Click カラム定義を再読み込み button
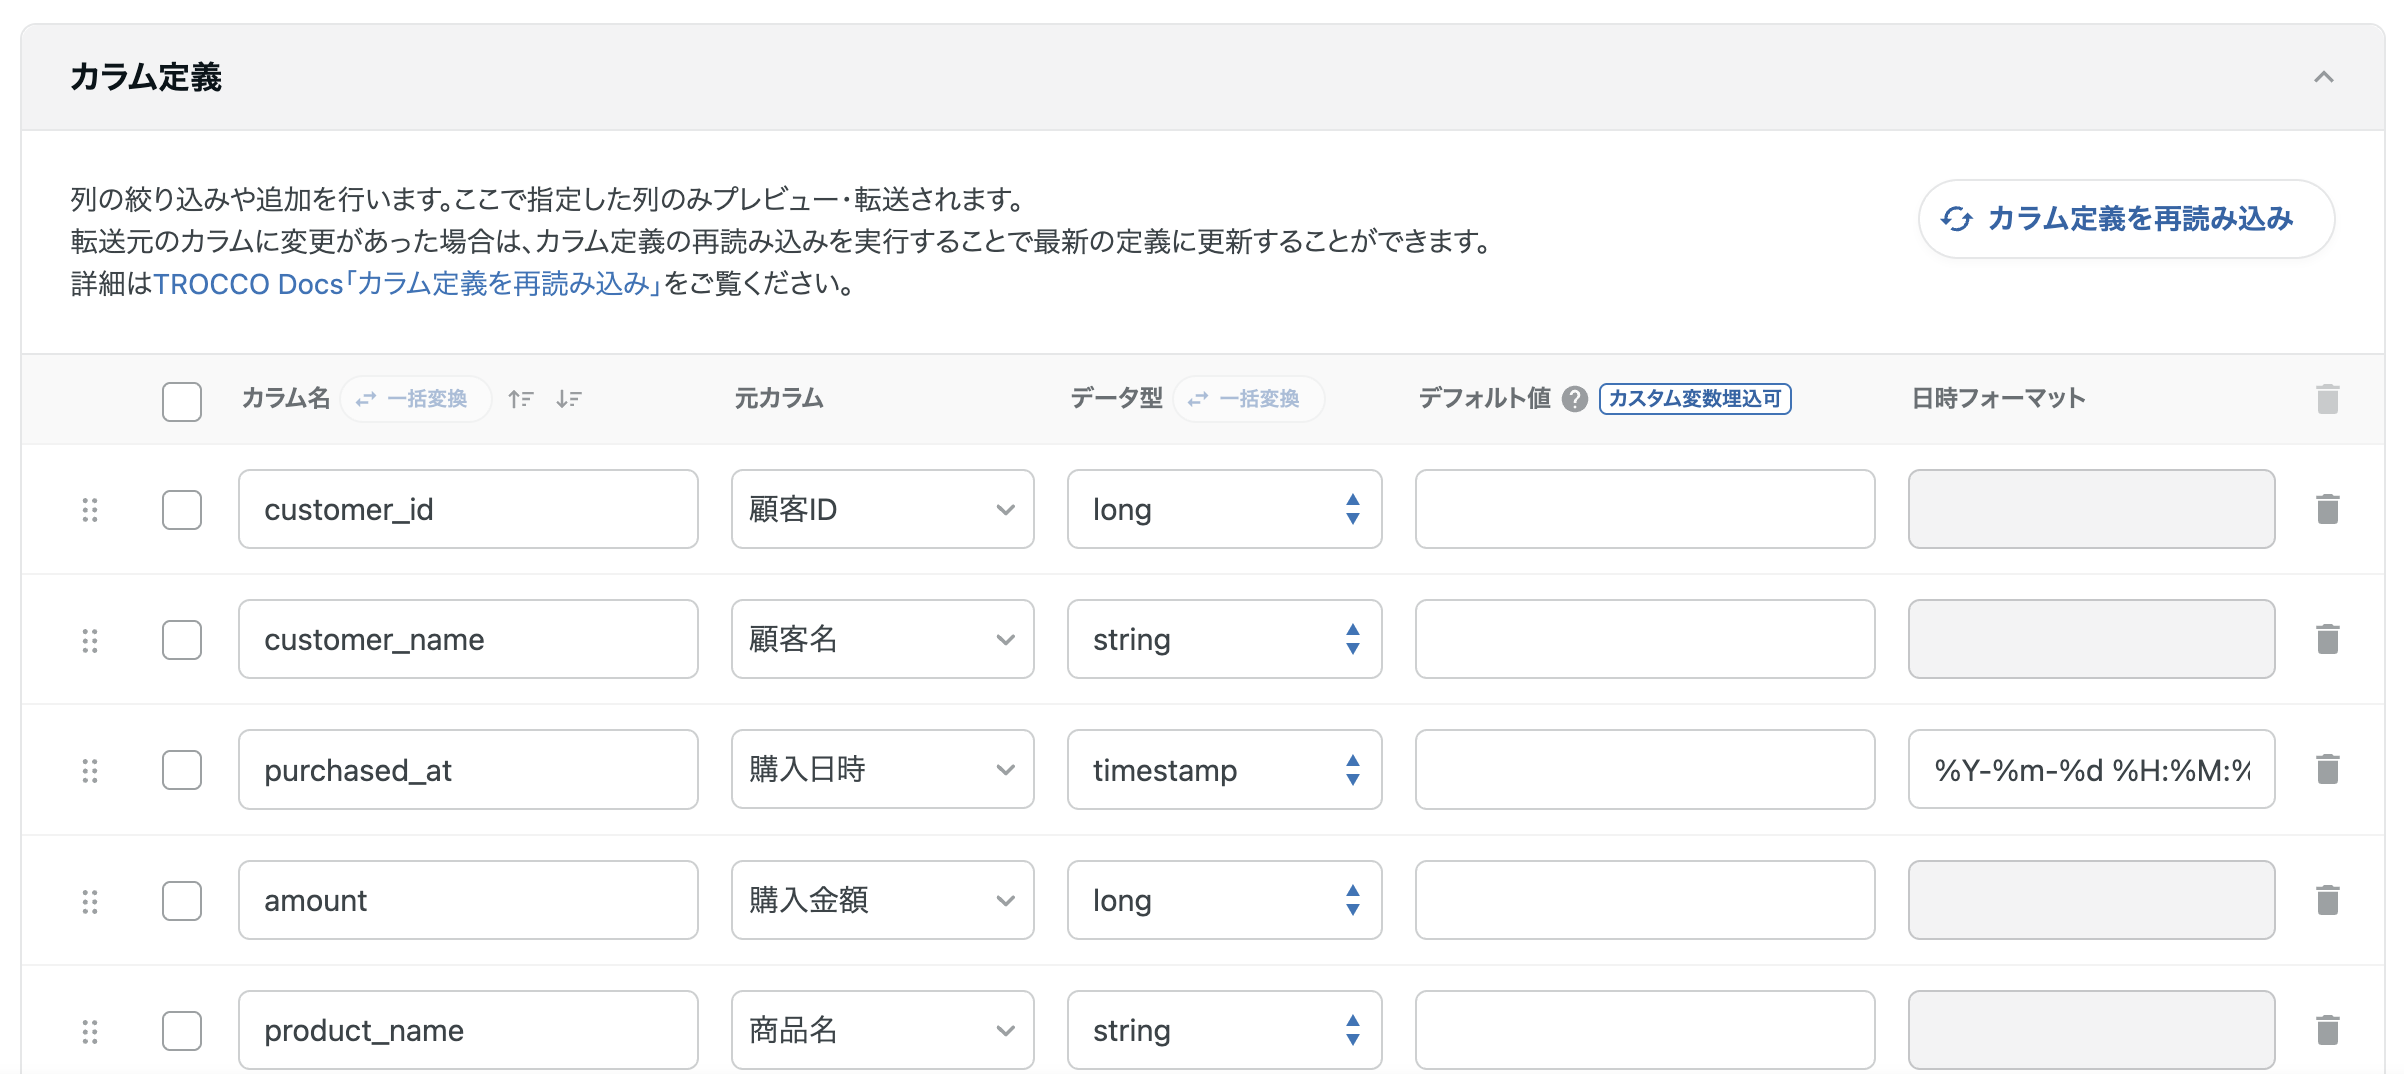 (2126, 219)
